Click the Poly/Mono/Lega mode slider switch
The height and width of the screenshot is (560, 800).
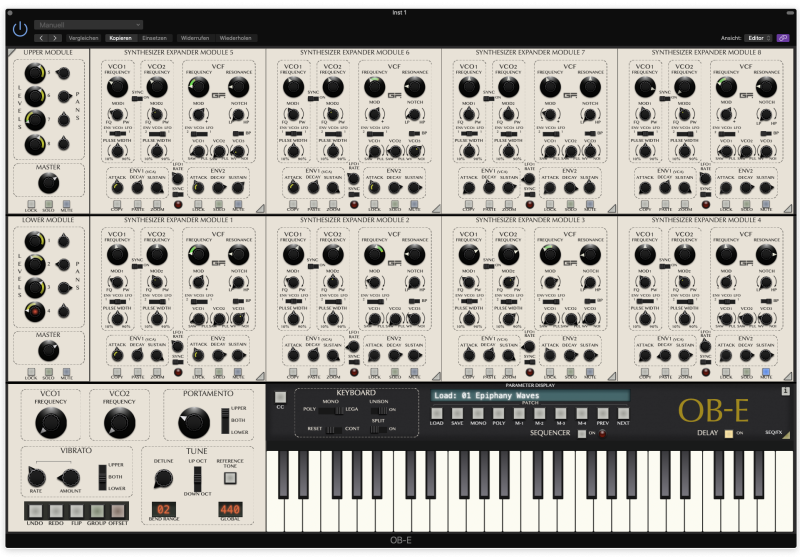click(332, 410)
